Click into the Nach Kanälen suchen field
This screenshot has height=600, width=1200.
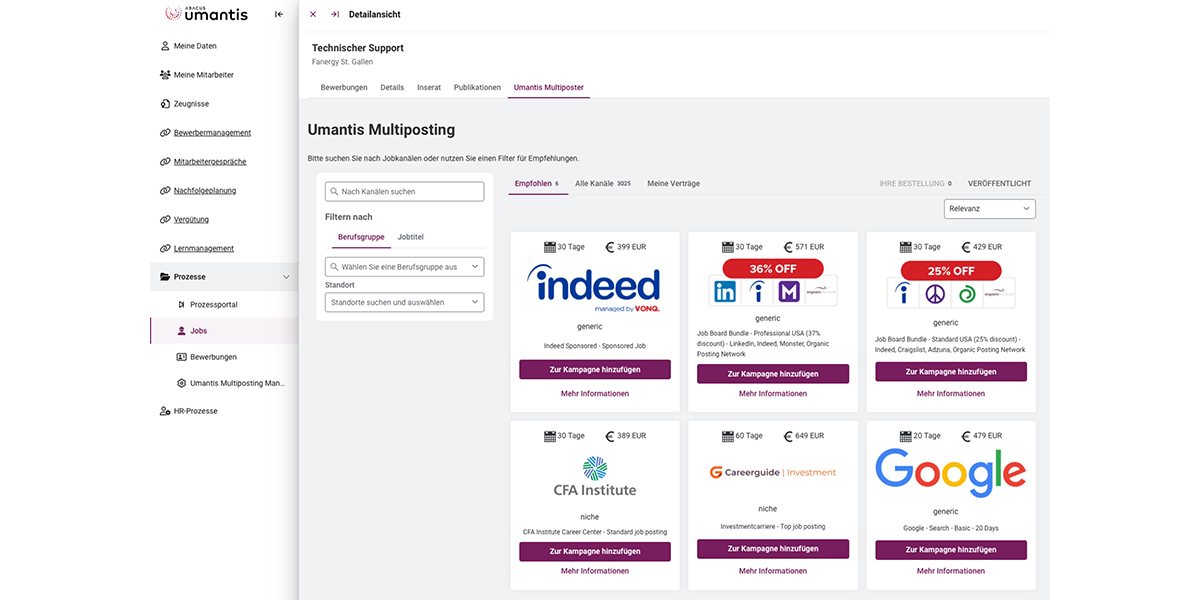click(404, 190)
